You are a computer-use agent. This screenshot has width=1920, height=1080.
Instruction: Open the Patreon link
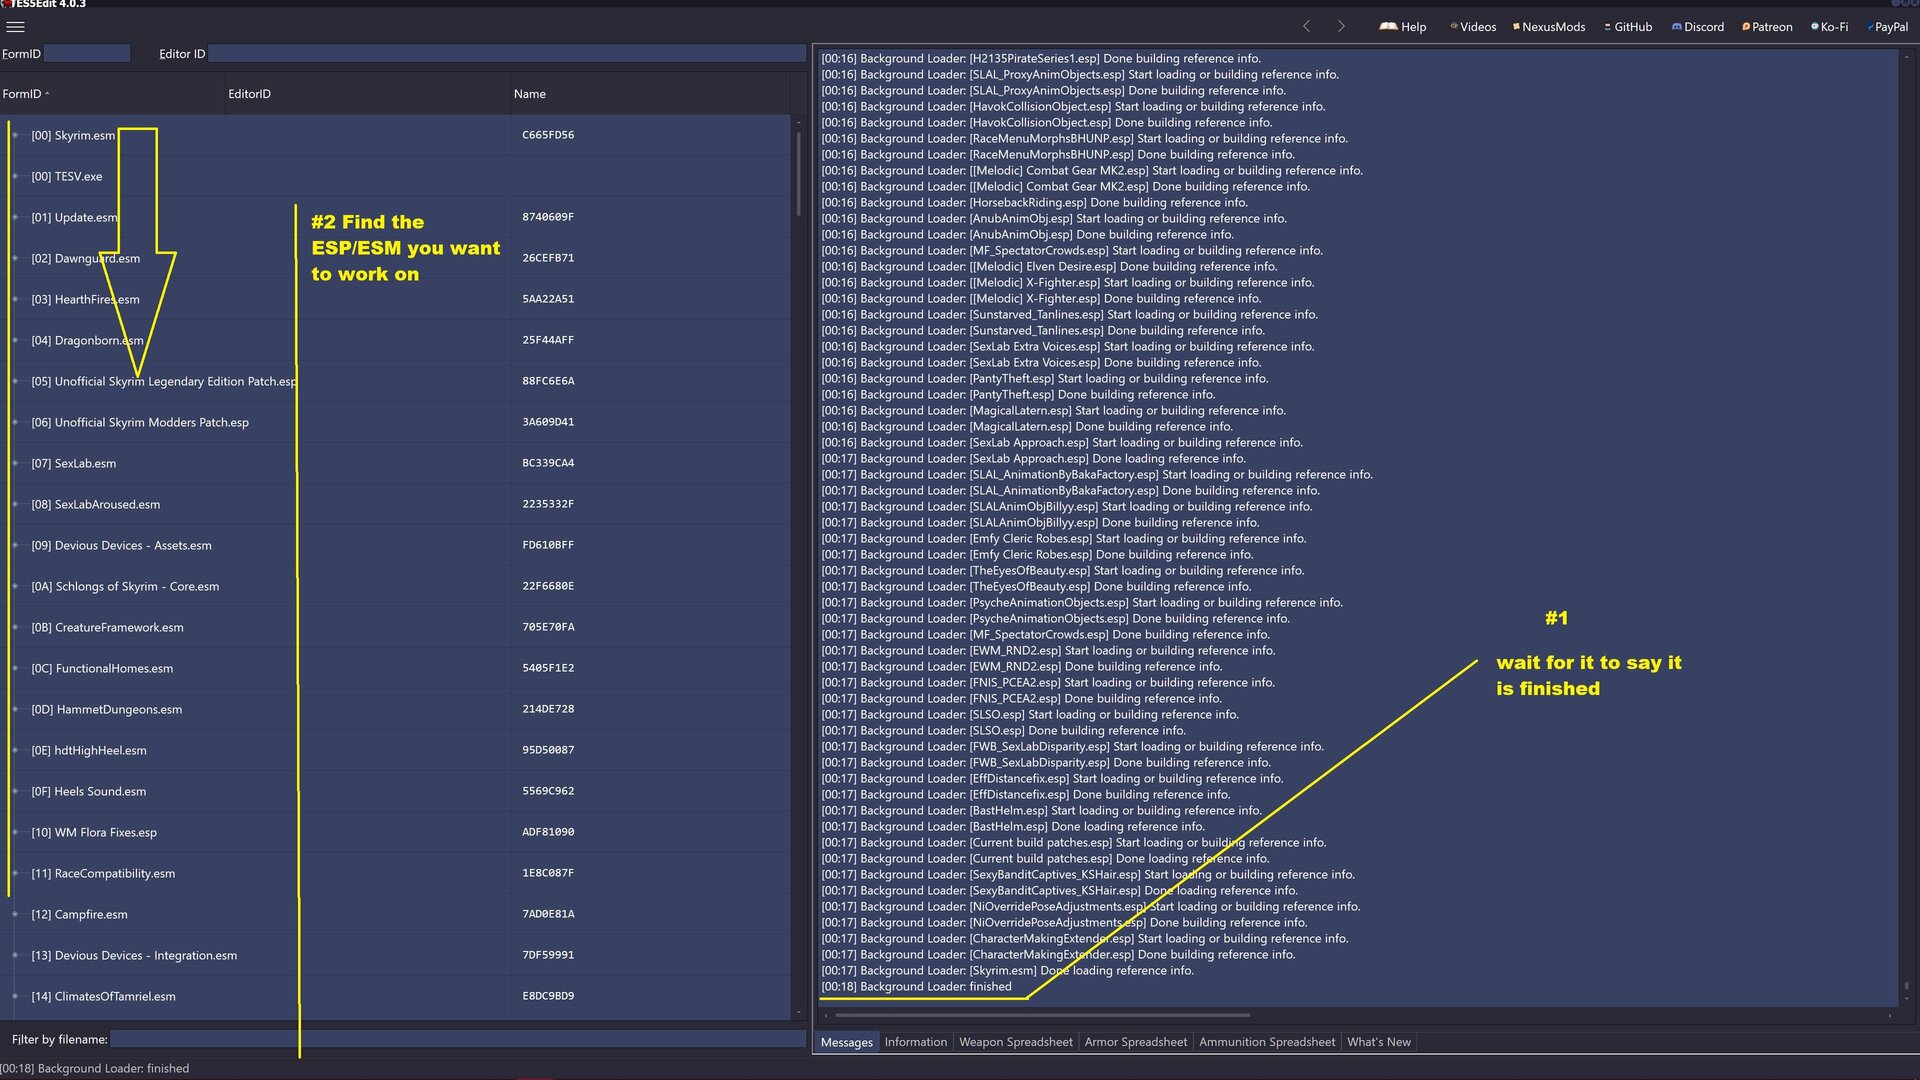[x=1767, y=27]
